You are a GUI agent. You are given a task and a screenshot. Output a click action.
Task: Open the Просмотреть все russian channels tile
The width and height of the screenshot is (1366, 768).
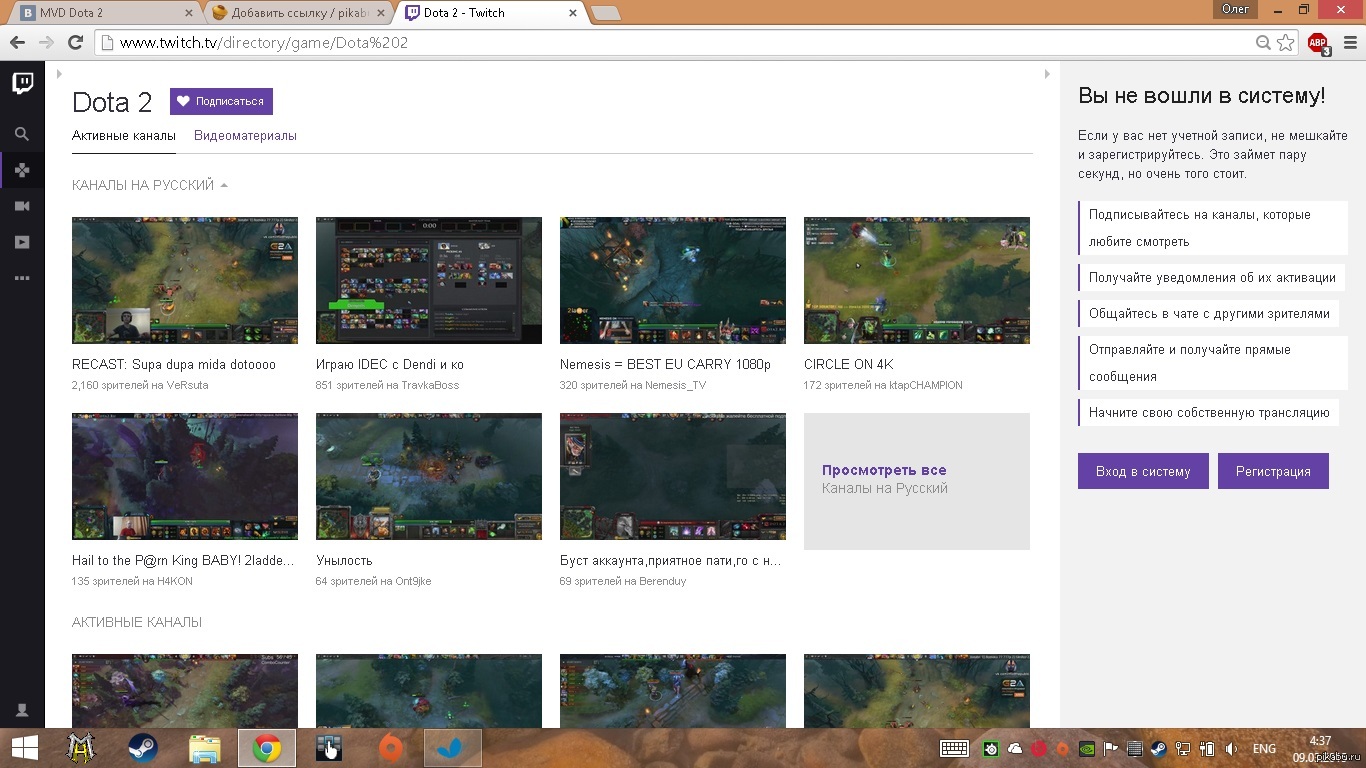point(917,481)
